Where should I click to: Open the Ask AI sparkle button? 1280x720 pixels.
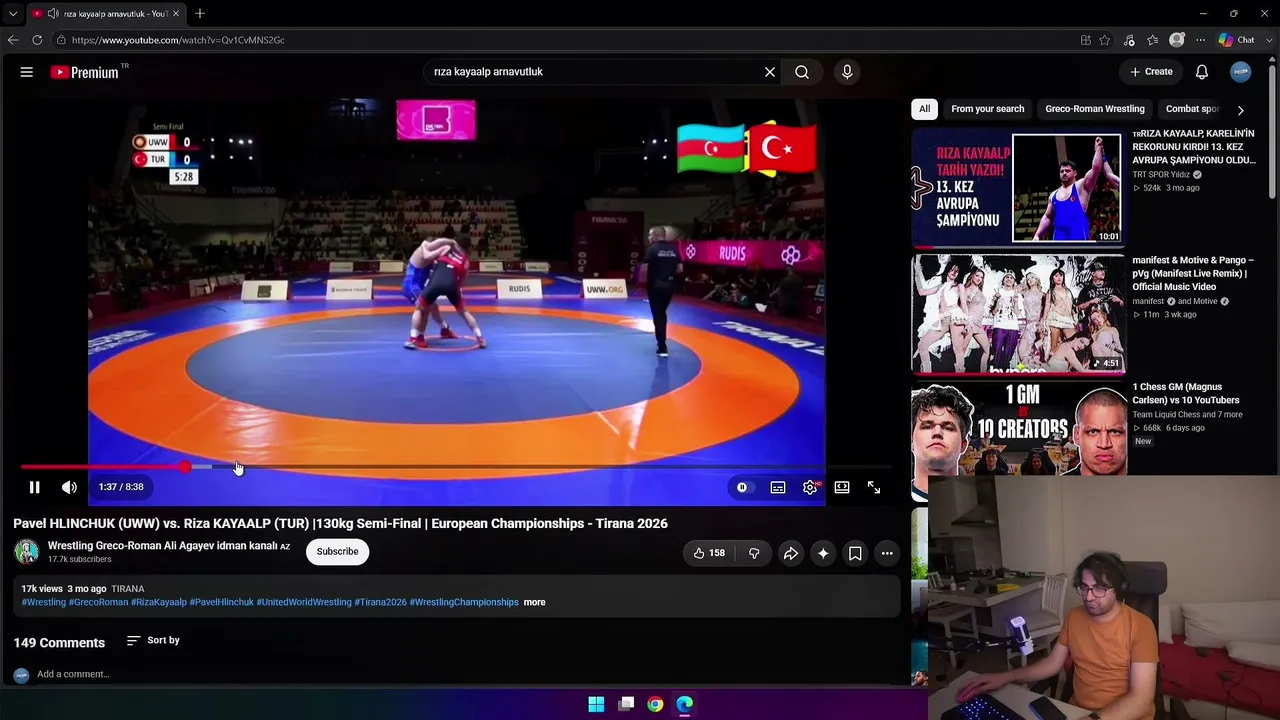[x=823, y=553]
